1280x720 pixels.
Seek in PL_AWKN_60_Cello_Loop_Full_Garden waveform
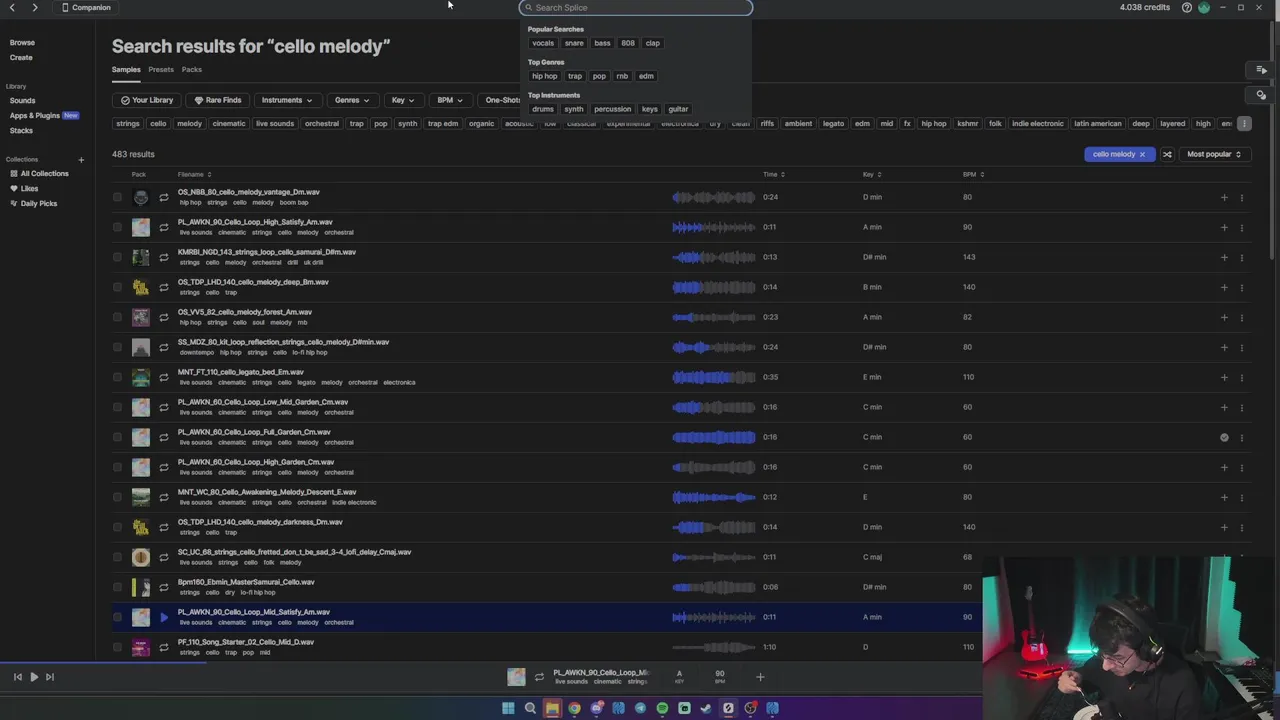pyautogui.click(x=714, y=437)
